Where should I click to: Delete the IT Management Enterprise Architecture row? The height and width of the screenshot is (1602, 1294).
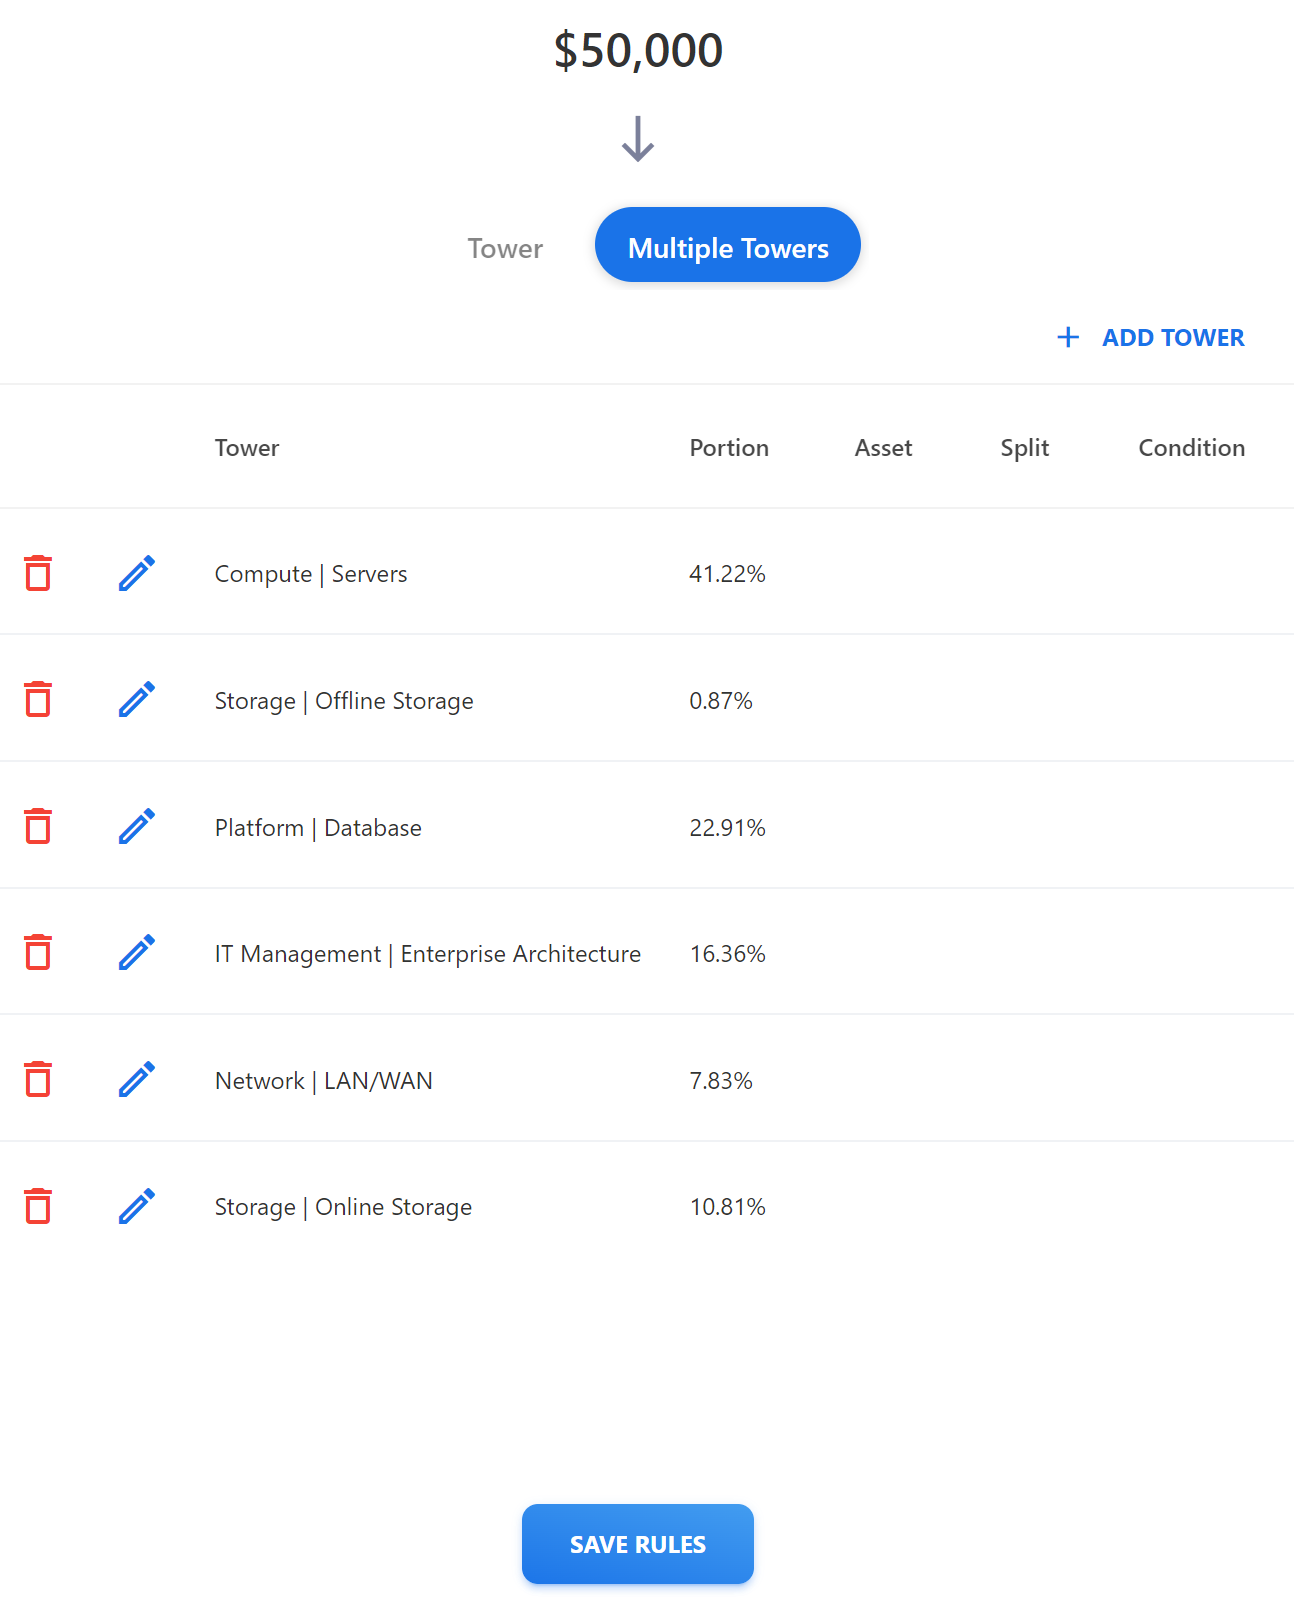point(38,953)
